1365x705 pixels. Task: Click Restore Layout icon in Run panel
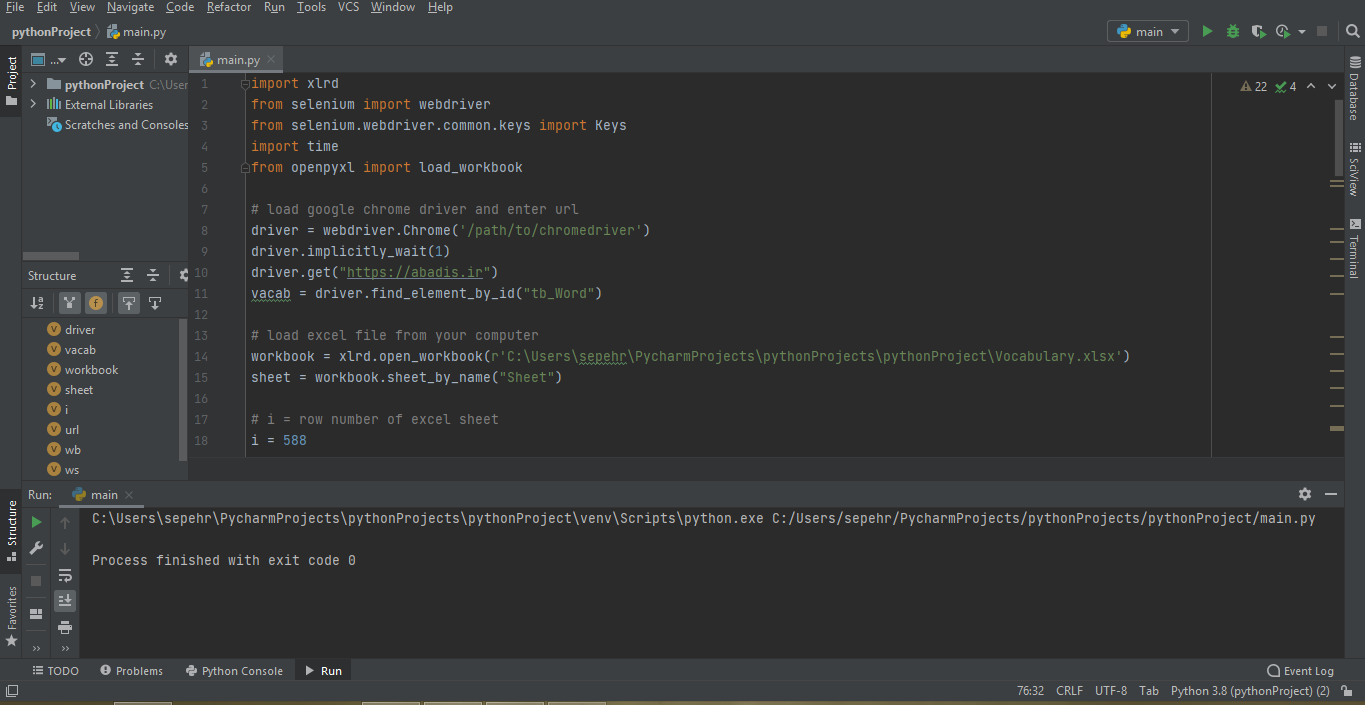[x=36, y=614]
